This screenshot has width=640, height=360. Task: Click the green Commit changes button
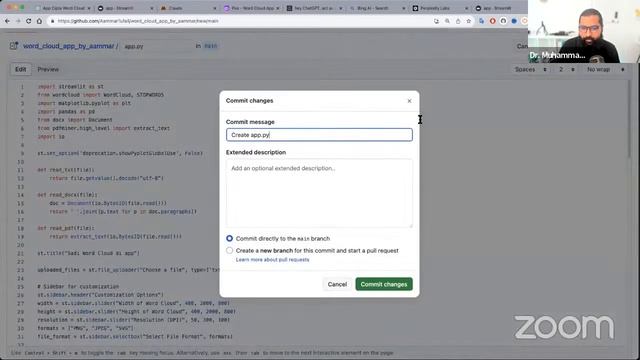click(x=384, y=284)
